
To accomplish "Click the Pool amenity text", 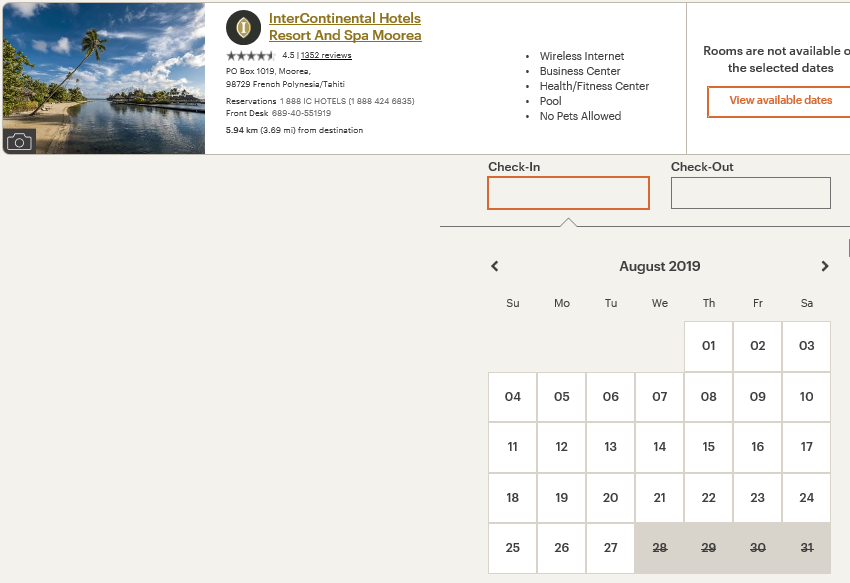I will [x=550, y=101].
